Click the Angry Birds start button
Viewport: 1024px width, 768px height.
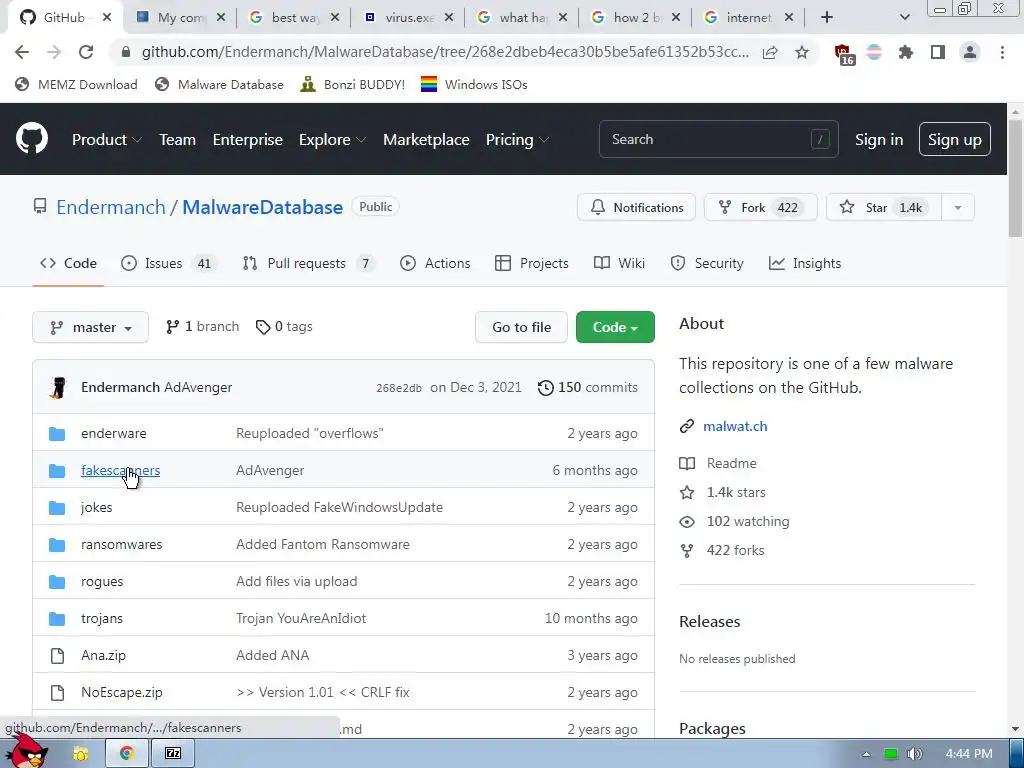[26, 751]
